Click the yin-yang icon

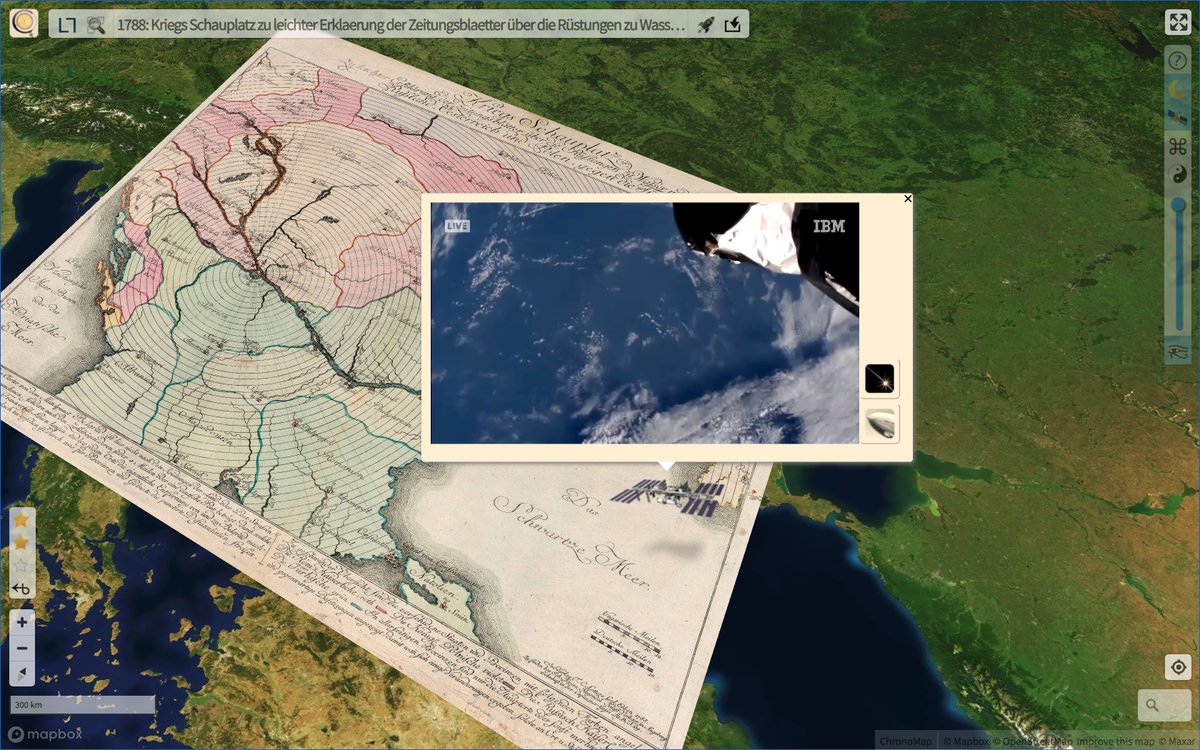click(1178, 175)
